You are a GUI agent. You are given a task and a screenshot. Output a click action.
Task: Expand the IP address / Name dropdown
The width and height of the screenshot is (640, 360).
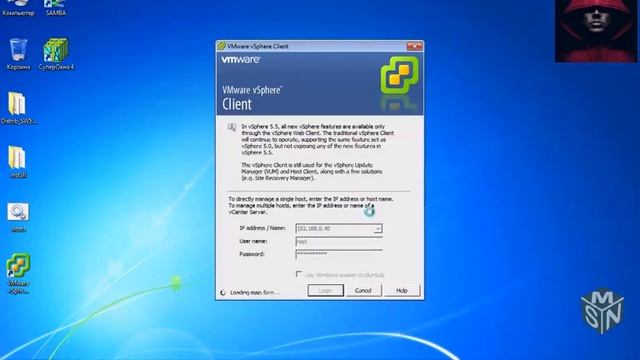[x=378, y=229]
